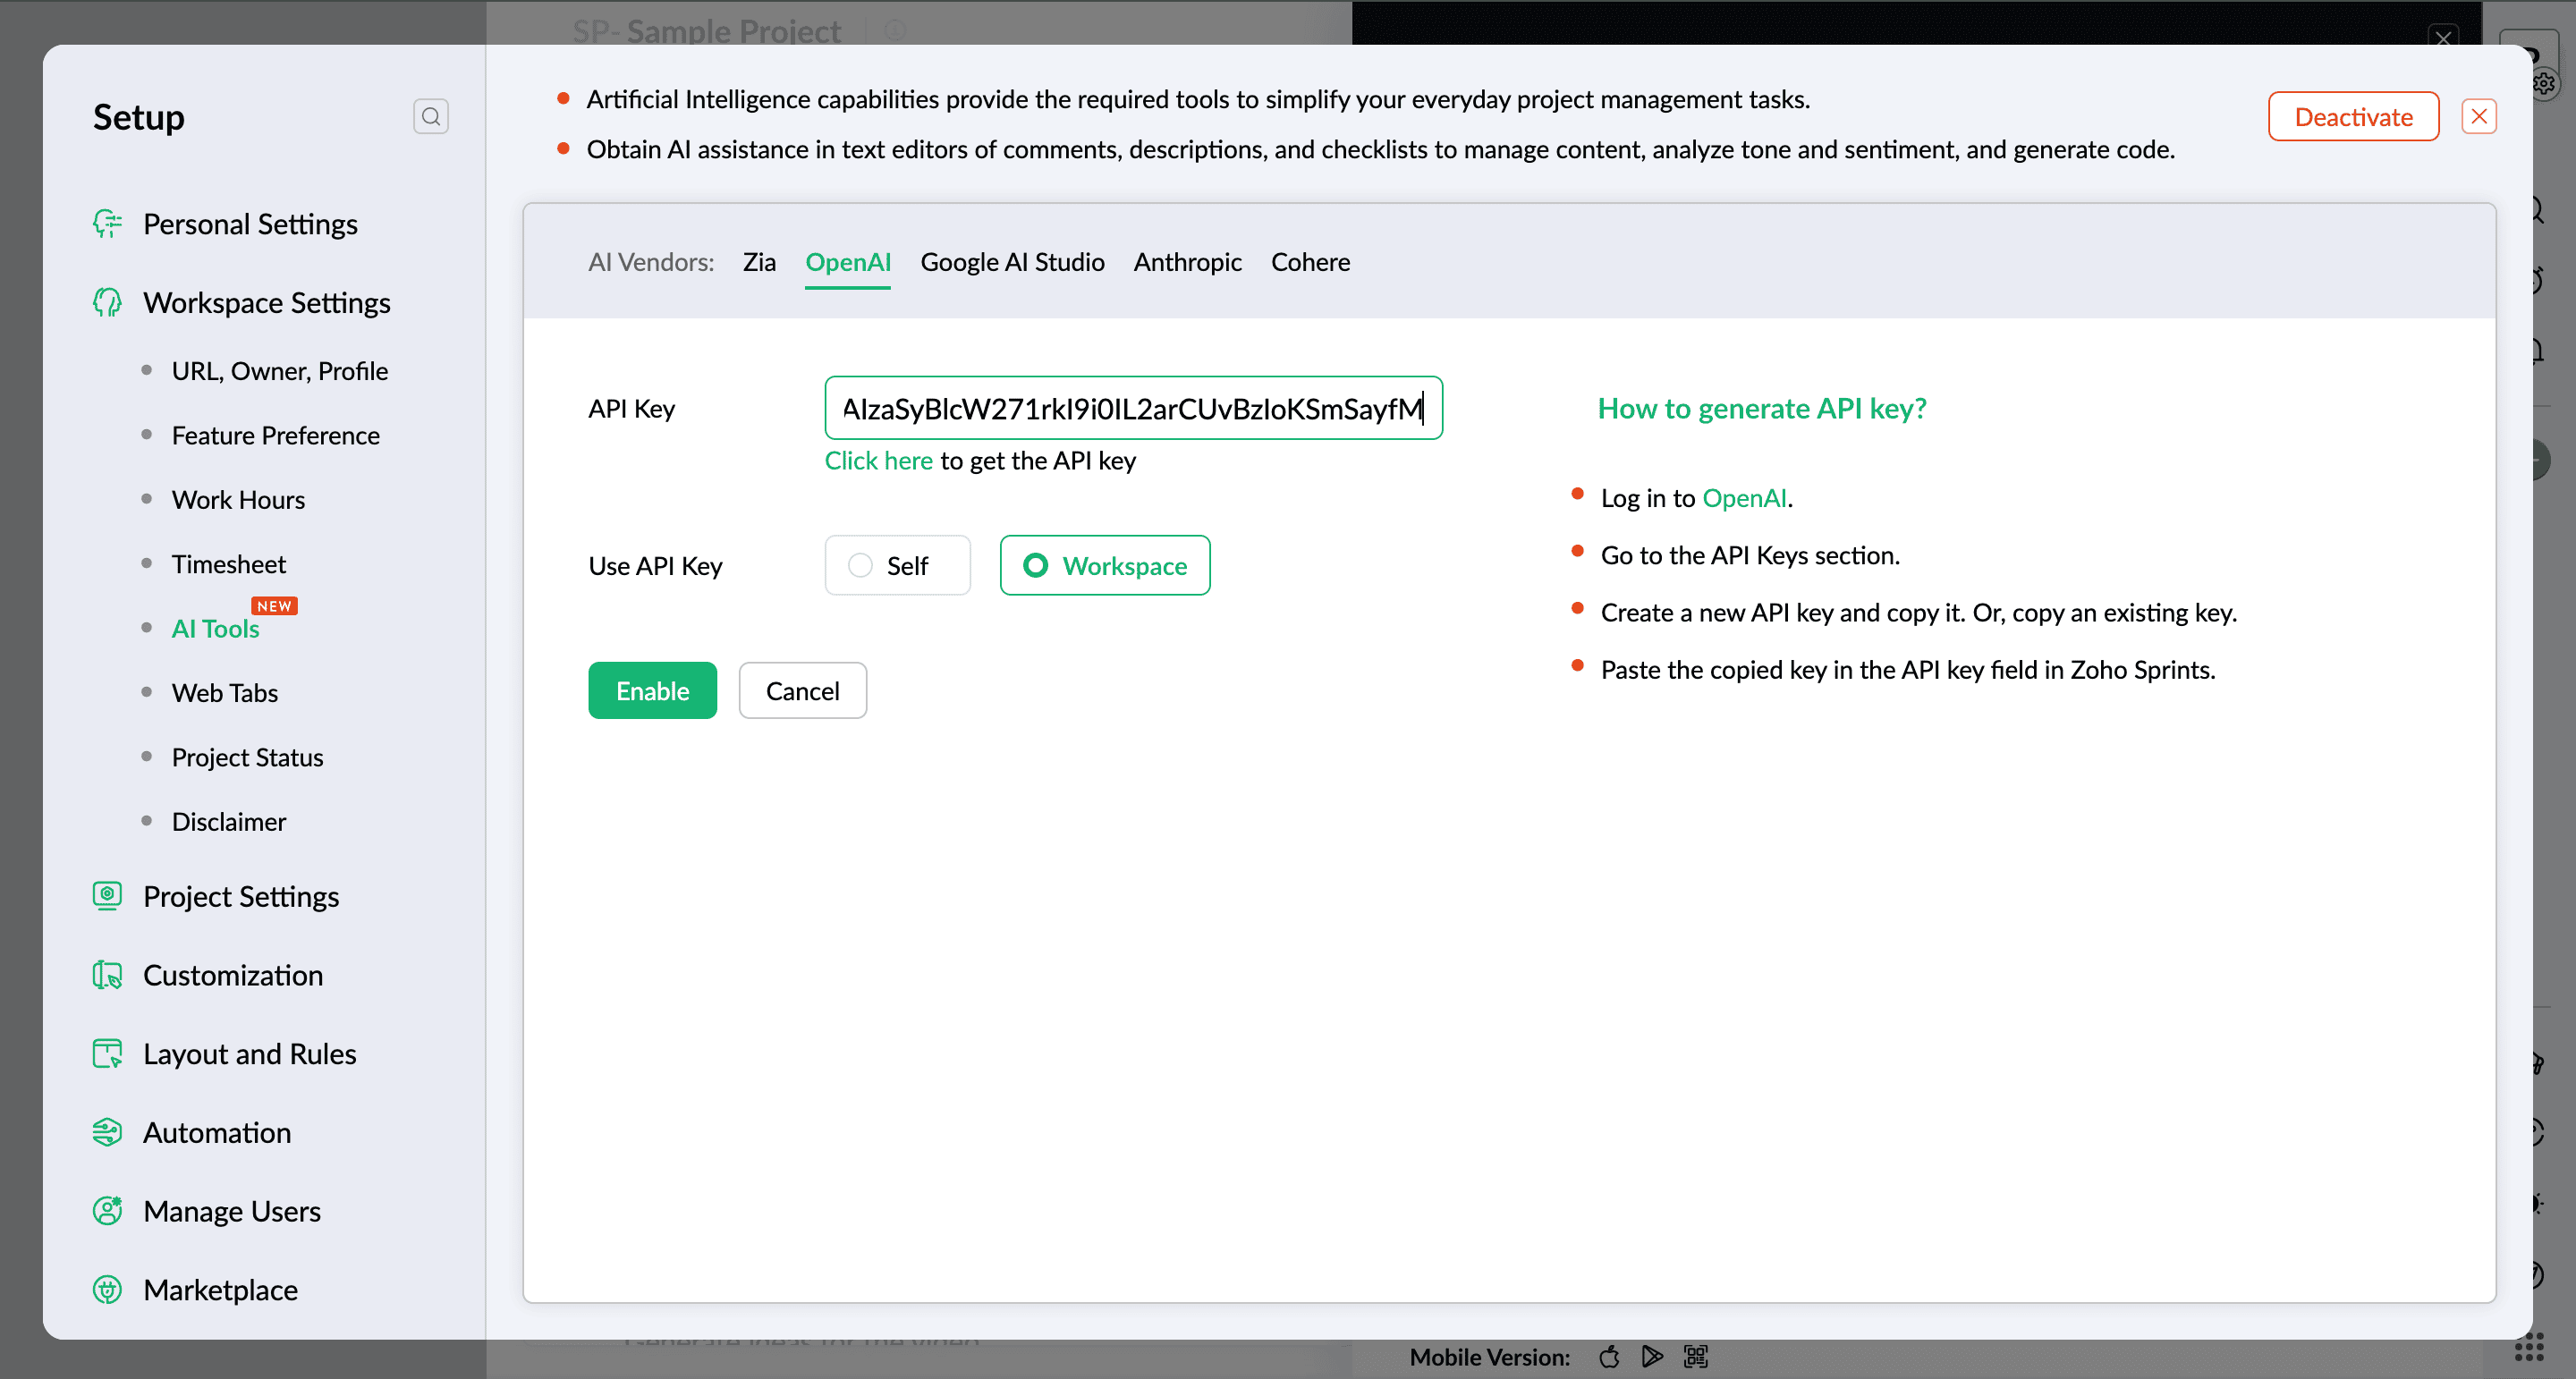Open Timesheet settings
The image size is (2576, 1379).
pyautogui.click(x=229, y=564)
